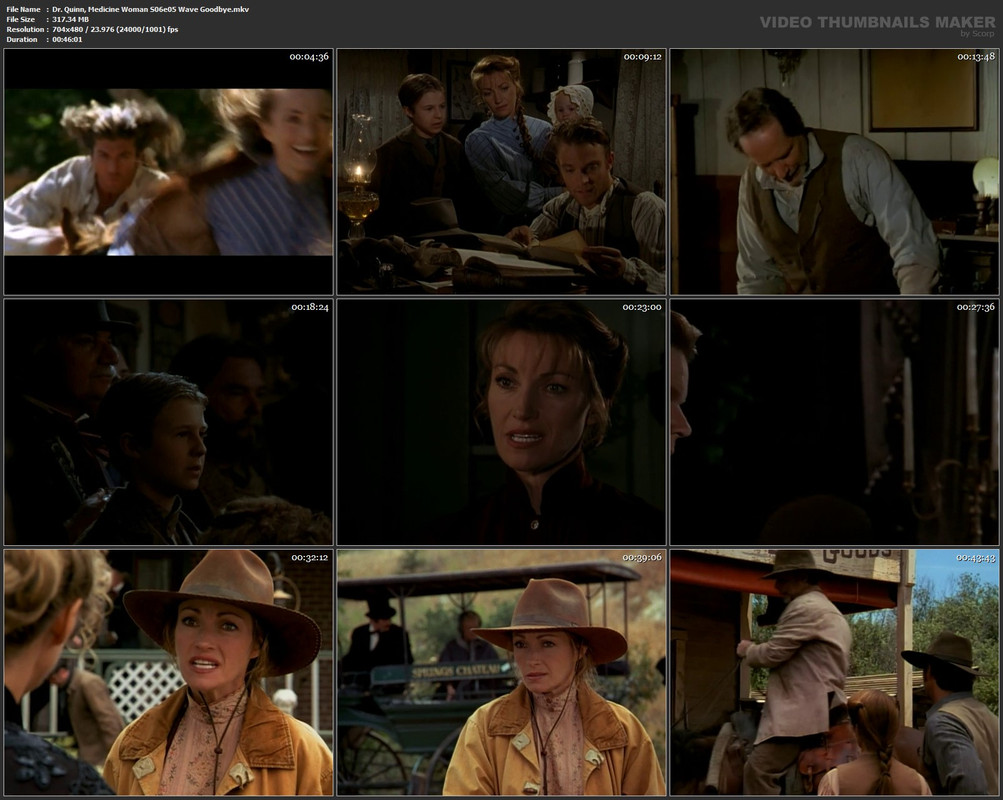Screen dimensions: 1003x800
Task: Select the thumbnail at timestamp 00:27:36
Action: click(835, 422)
